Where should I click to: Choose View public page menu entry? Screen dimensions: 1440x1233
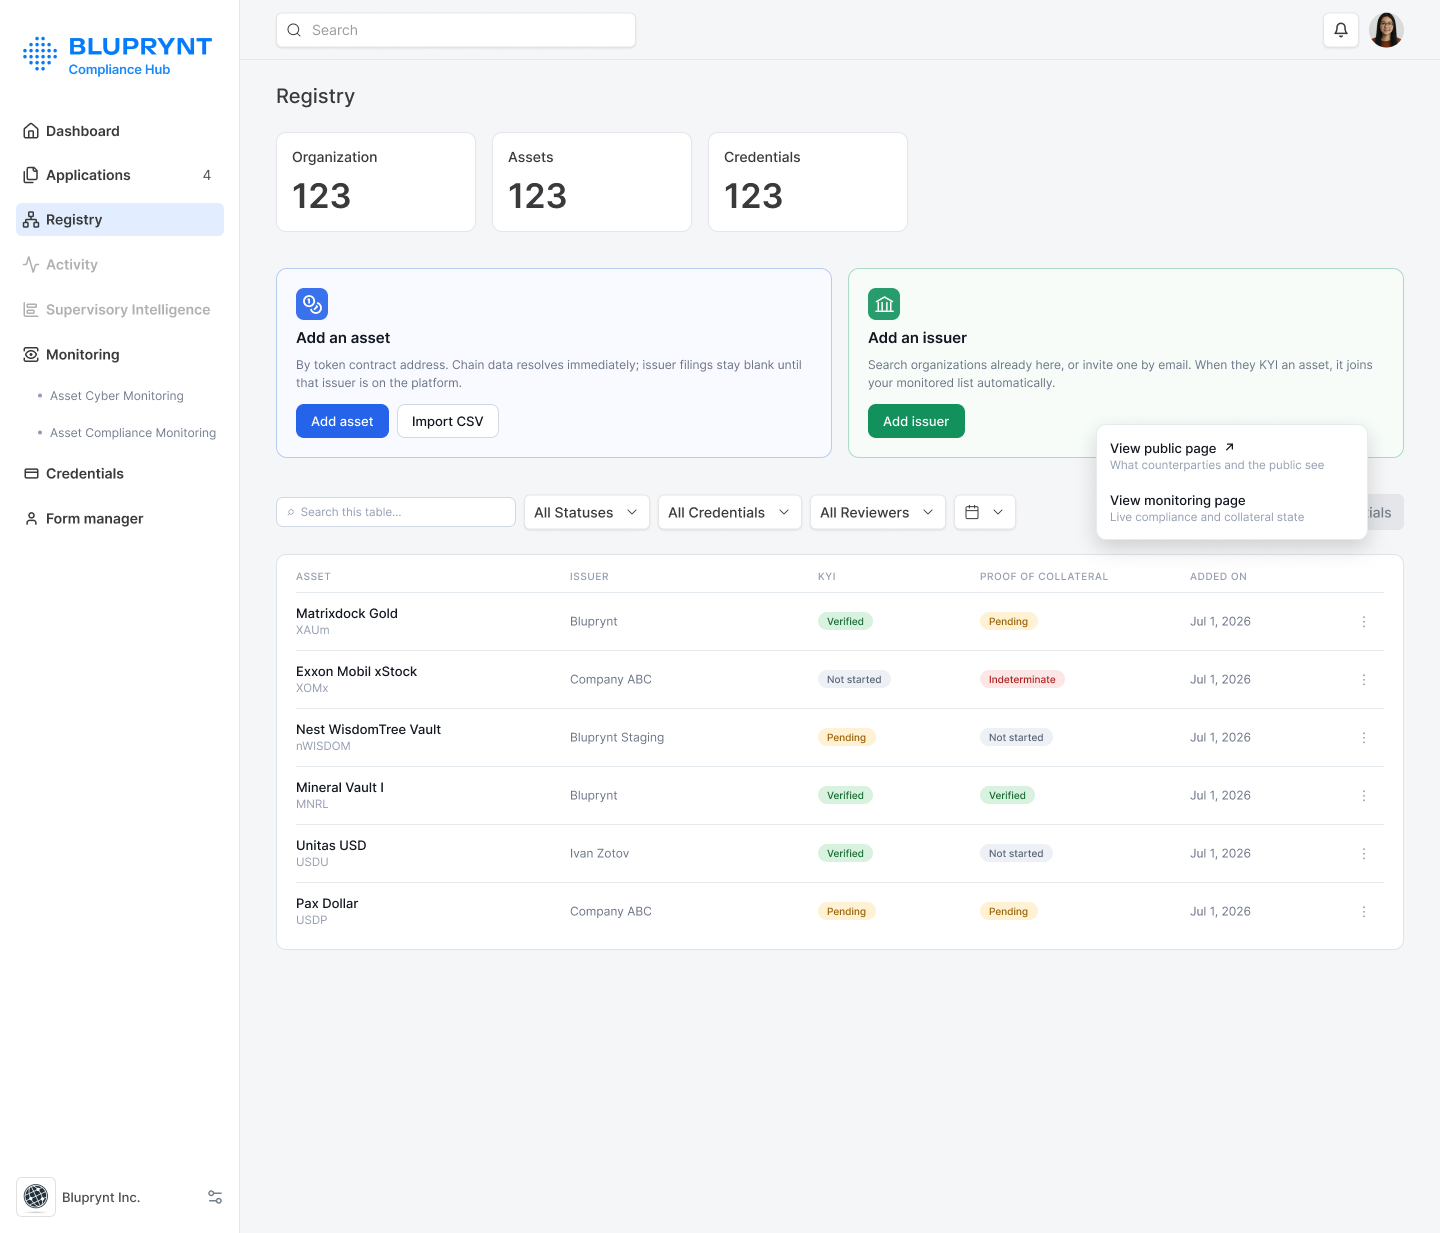click(1232, 456)
